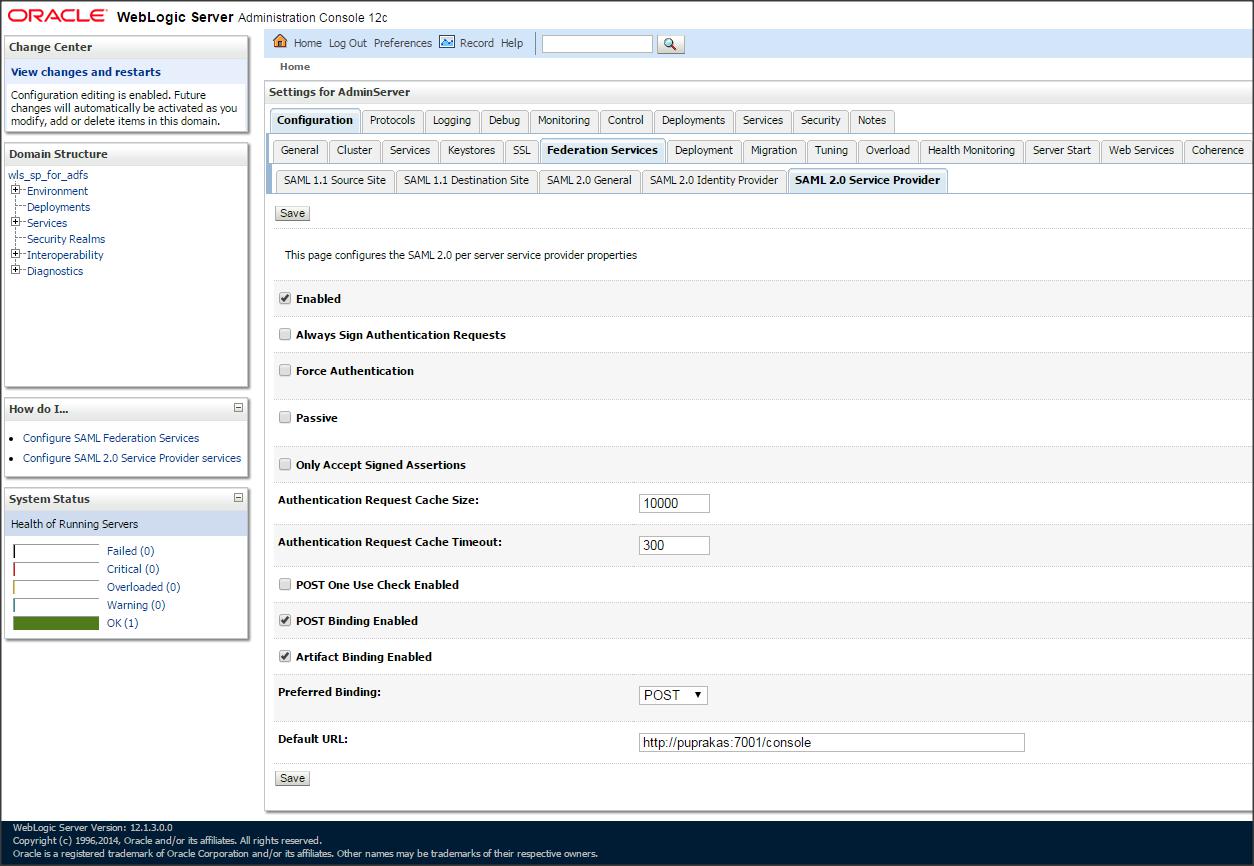Open SAML 1.1 Source Site tab

click(x=334, y=180)
